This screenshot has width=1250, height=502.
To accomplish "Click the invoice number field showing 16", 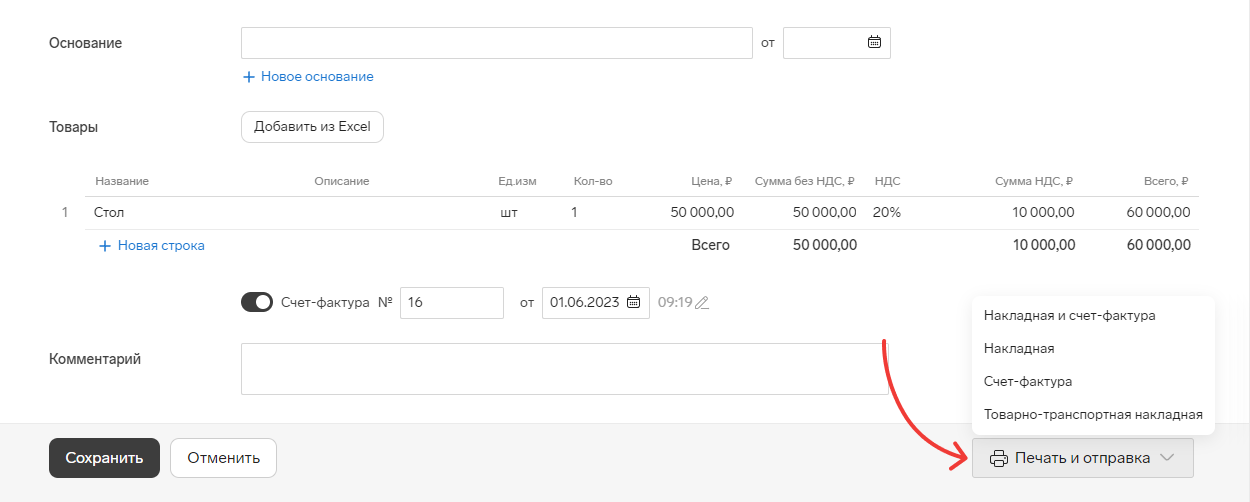I will [452, 303].
